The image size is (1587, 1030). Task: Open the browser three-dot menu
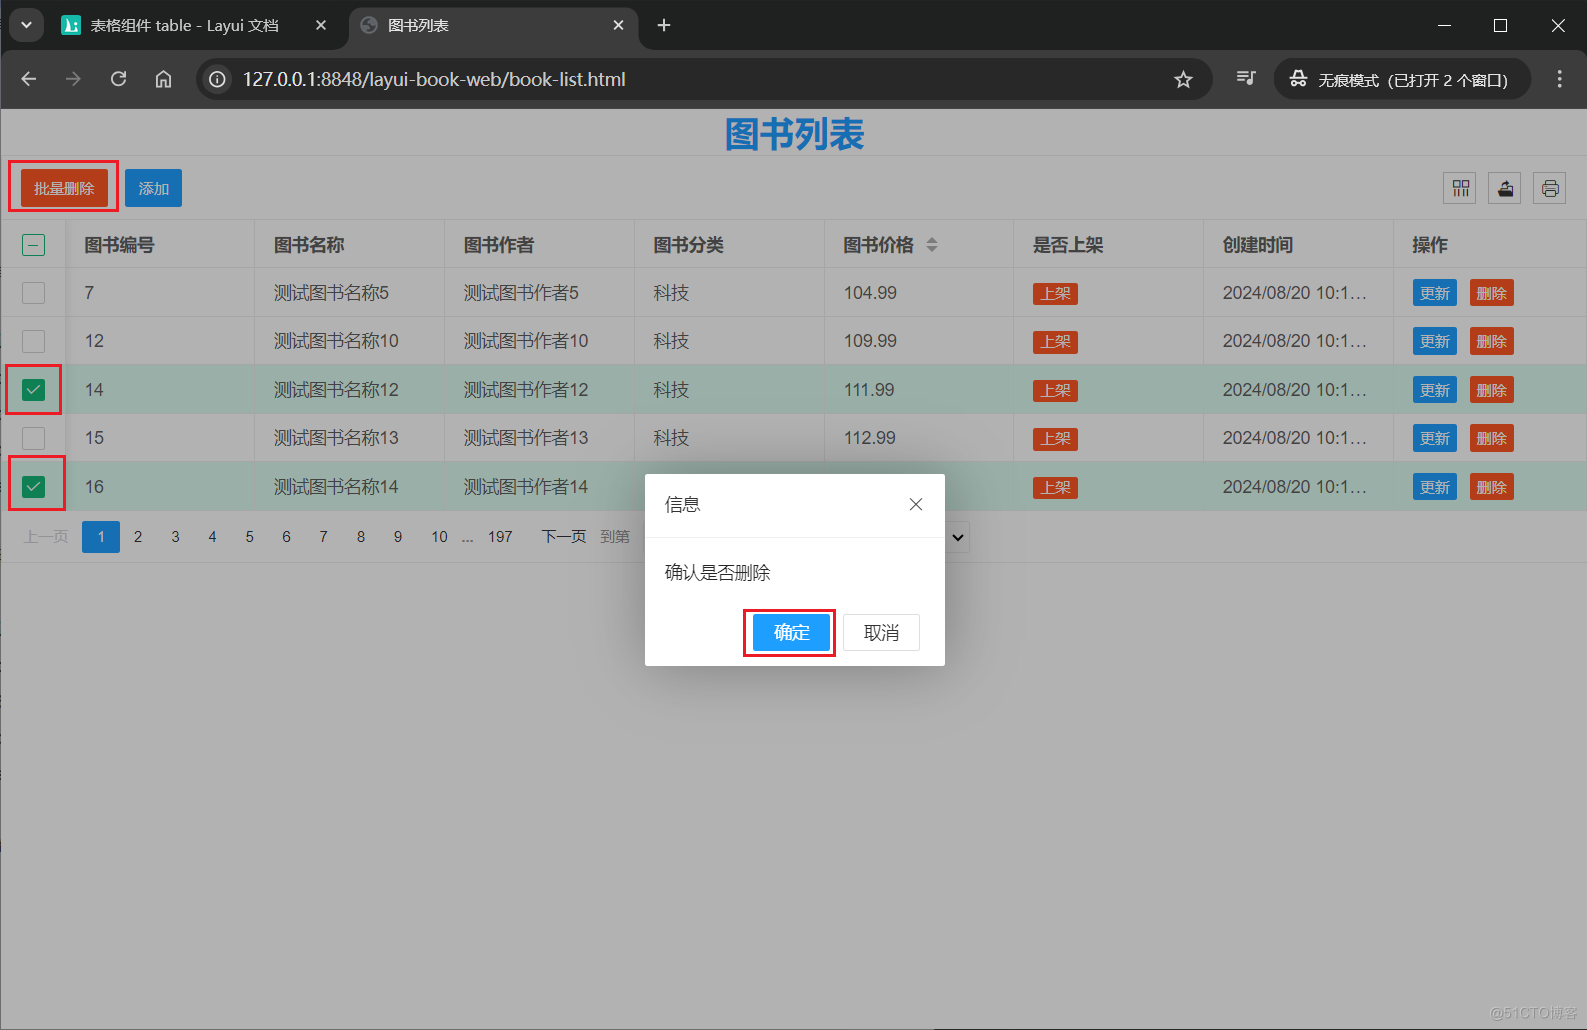1559,79
